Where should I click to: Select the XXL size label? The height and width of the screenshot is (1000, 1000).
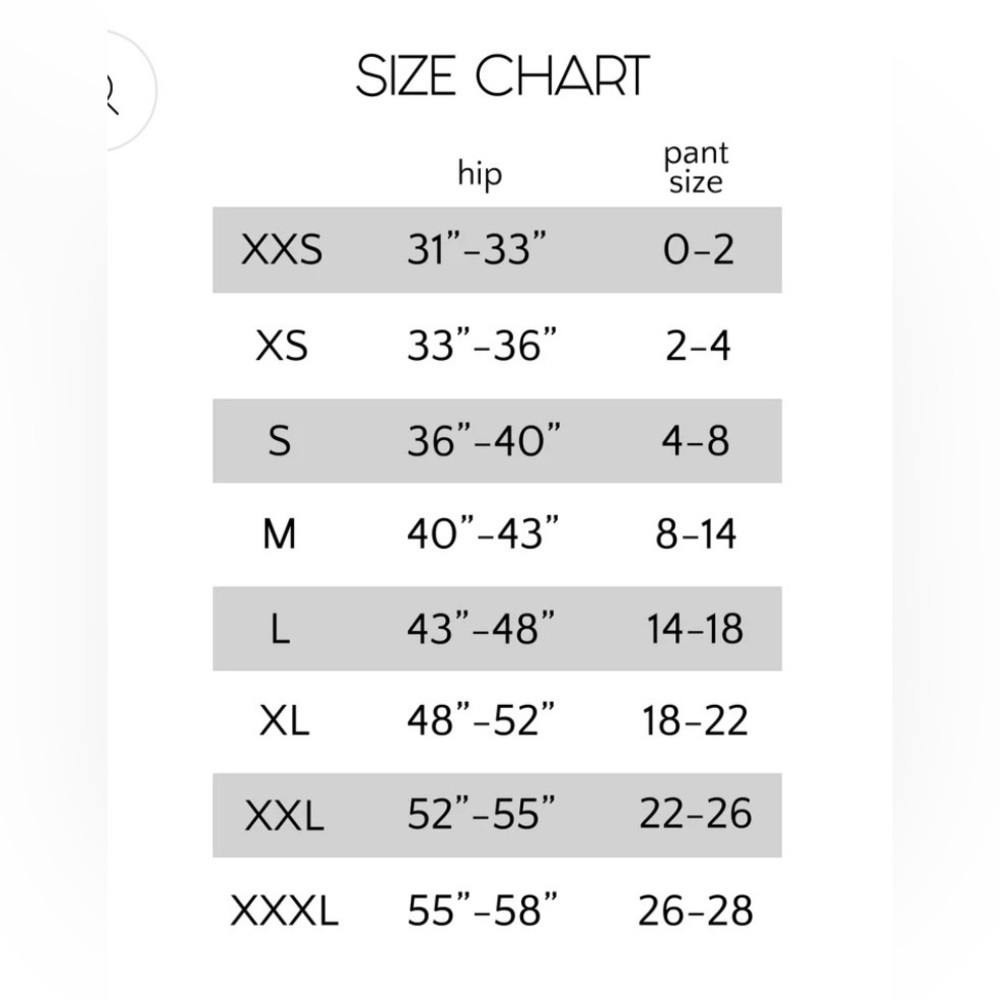284,815
